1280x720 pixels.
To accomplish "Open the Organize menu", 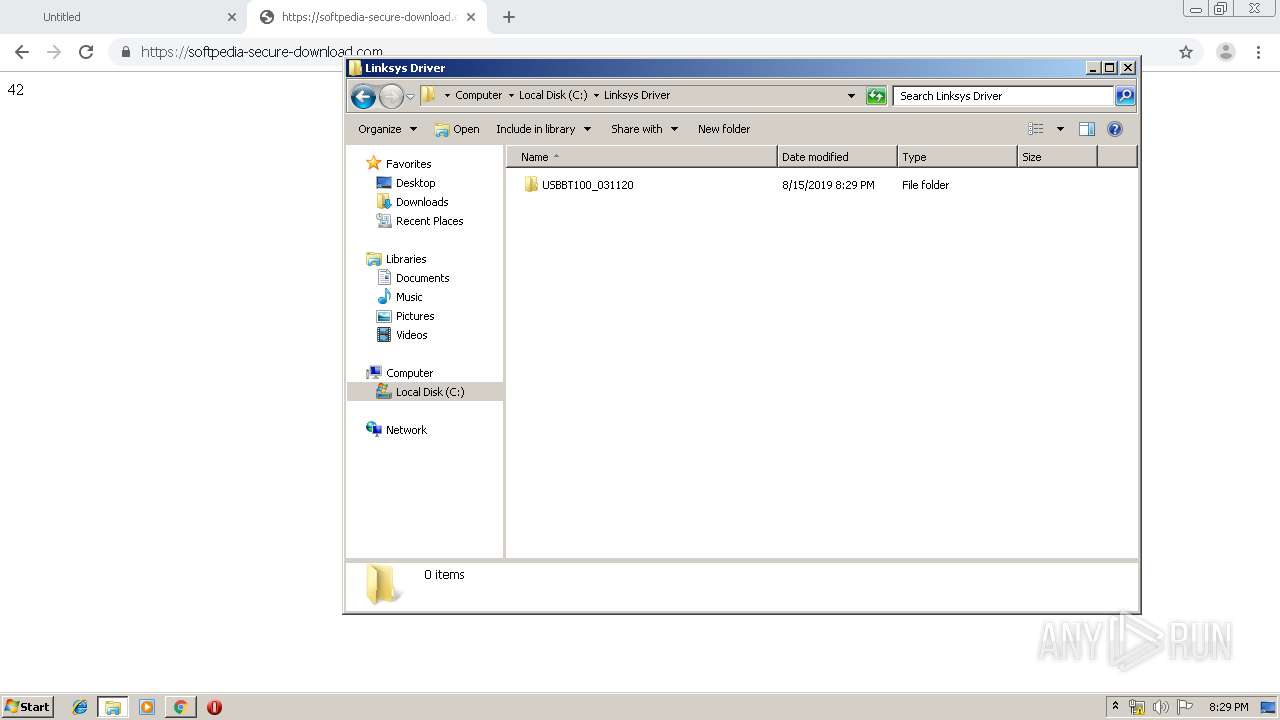I will click(x=387, y=129).
